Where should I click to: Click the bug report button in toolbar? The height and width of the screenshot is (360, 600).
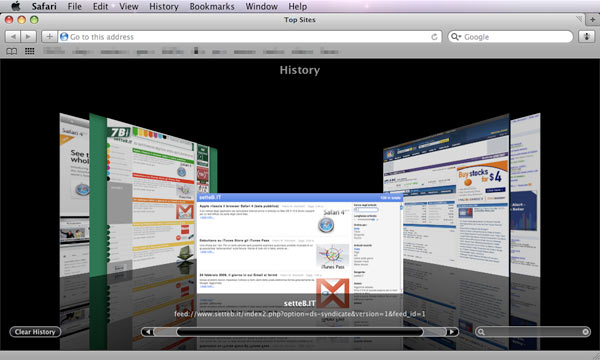click(x=586, y=37)
